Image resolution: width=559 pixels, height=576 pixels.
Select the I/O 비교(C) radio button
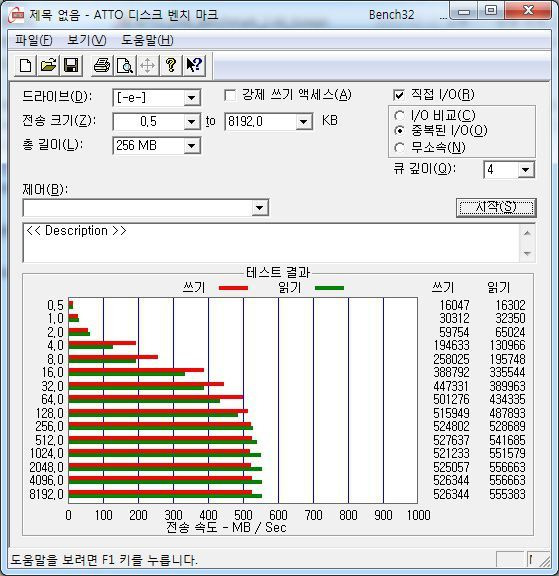click(x=399, y=116)
